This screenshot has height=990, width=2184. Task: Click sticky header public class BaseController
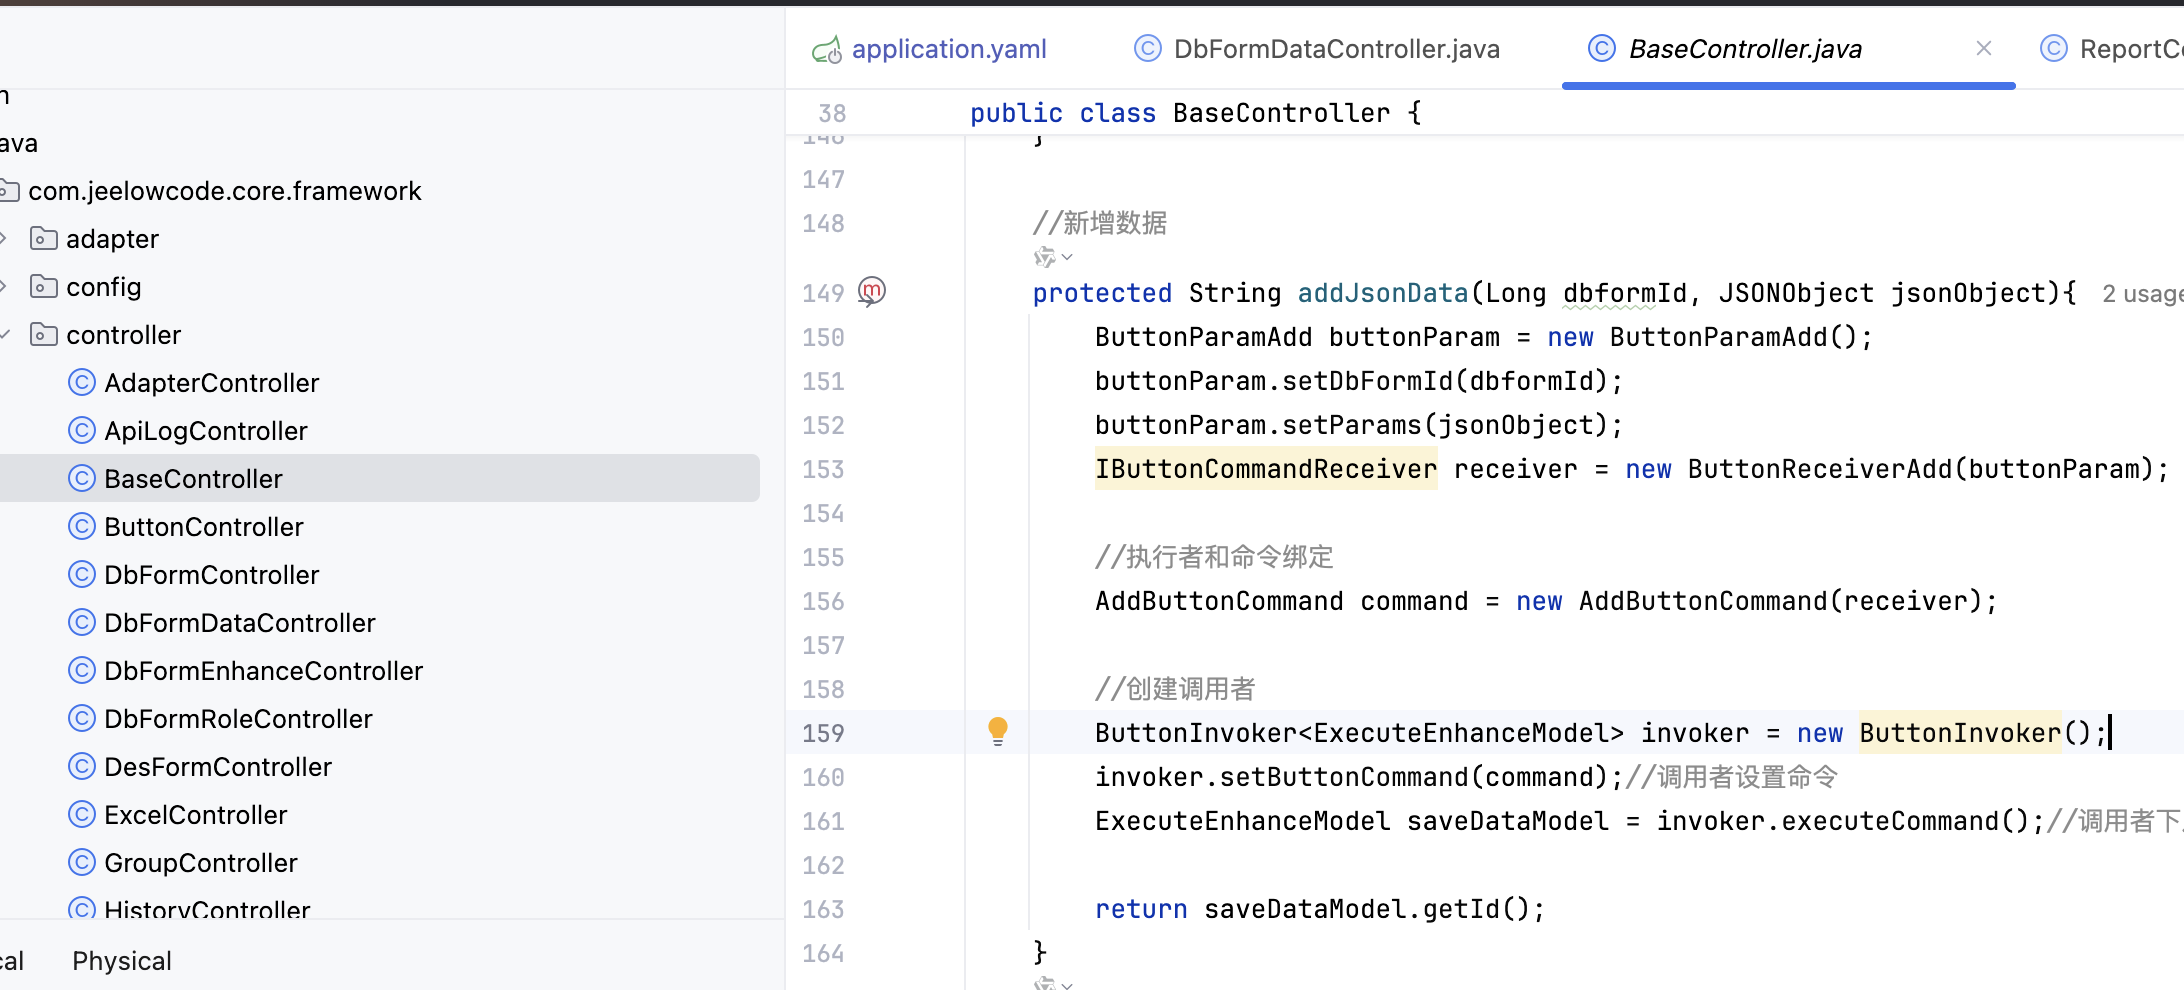[x=1196, y=113]
